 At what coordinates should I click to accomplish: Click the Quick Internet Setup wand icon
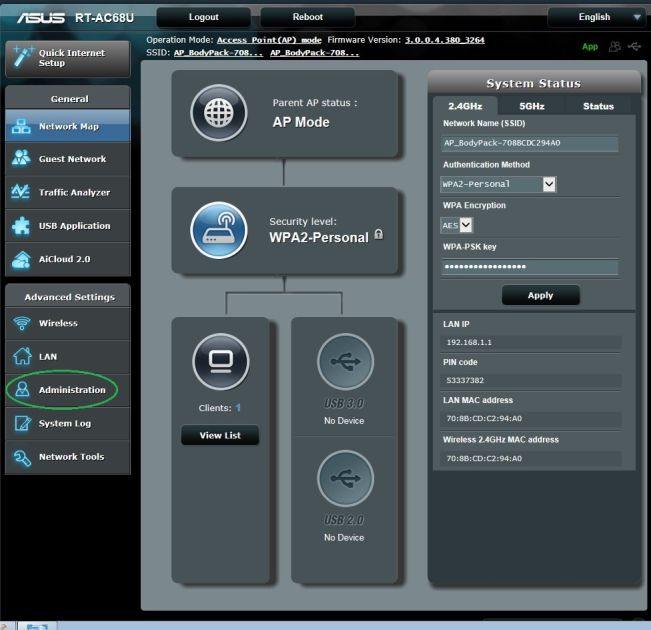coord(22,57)
